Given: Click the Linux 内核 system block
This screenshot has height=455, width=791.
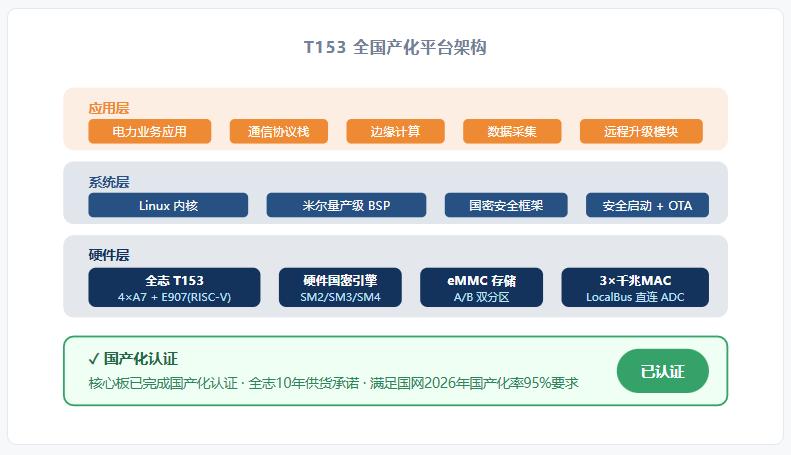Looking at the screenshot, I should pos(168,205).
